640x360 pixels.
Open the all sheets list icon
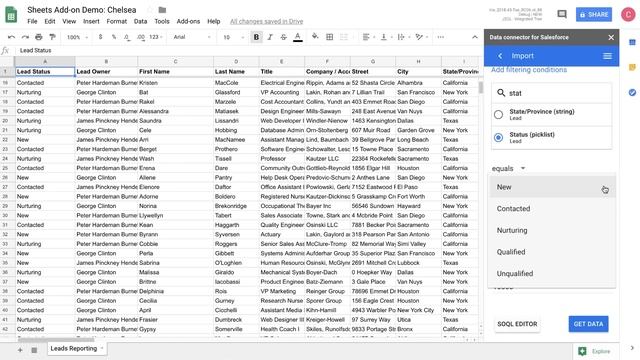click(x=34, y=350)
